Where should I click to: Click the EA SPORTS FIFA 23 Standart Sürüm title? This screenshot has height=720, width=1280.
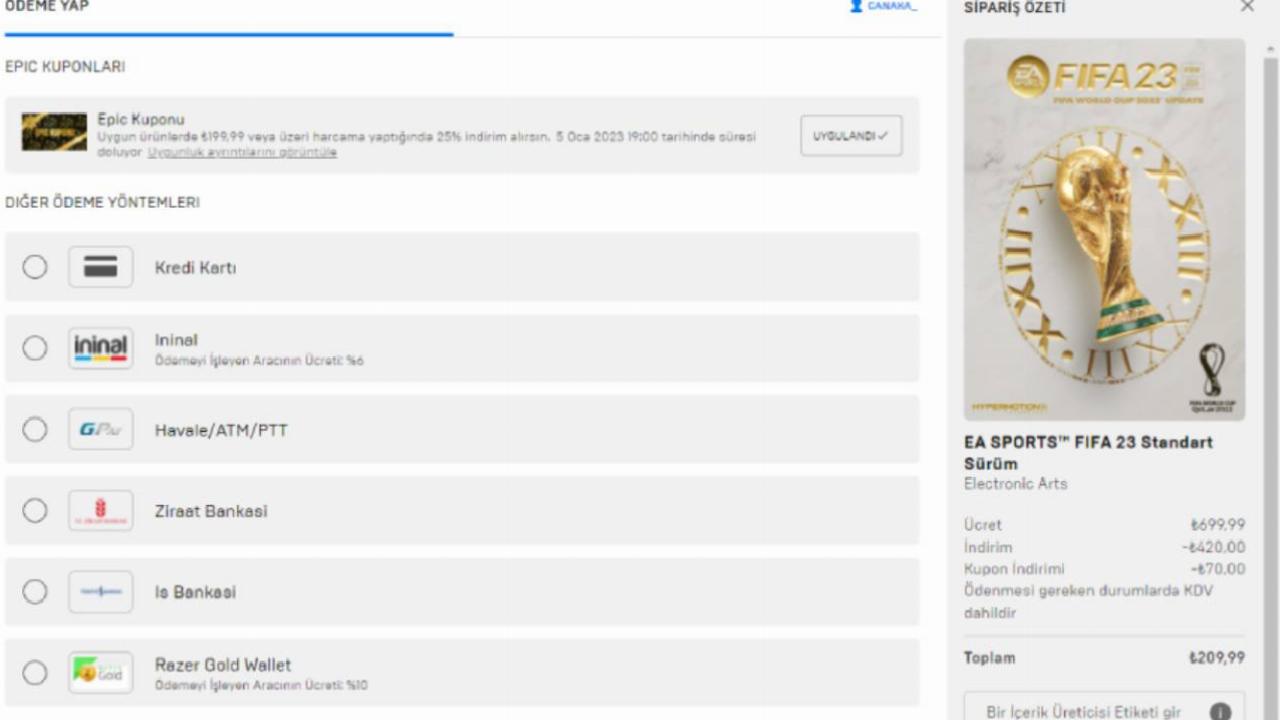[x=1088, y=452]
